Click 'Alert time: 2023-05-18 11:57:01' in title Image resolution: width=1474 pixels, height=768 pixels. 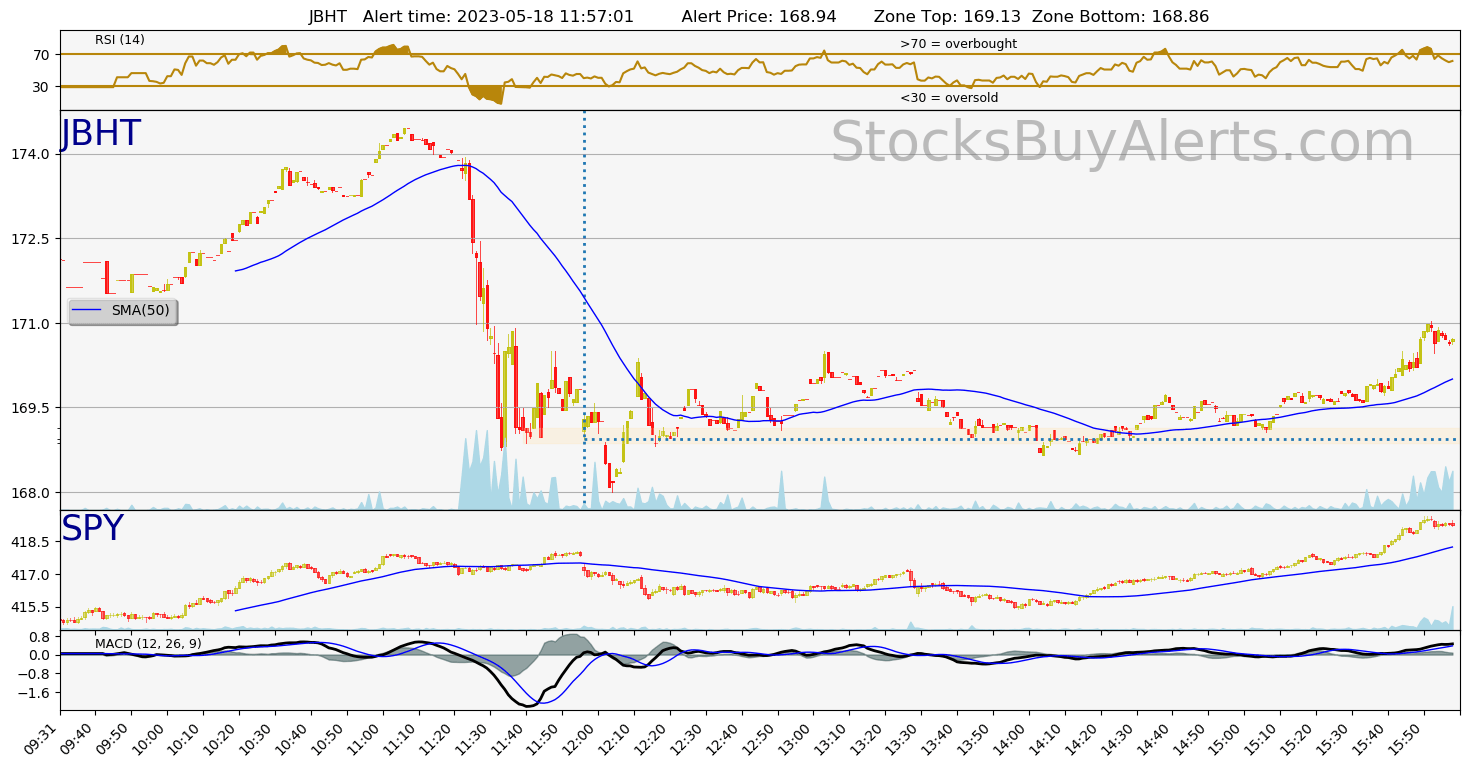[x=498, y=16]
